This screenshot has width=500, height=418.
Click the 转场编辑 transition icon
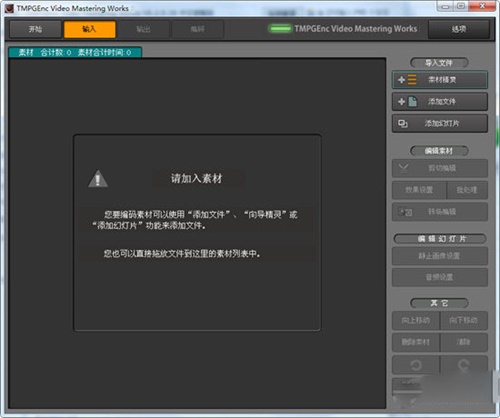coord(406,212)
